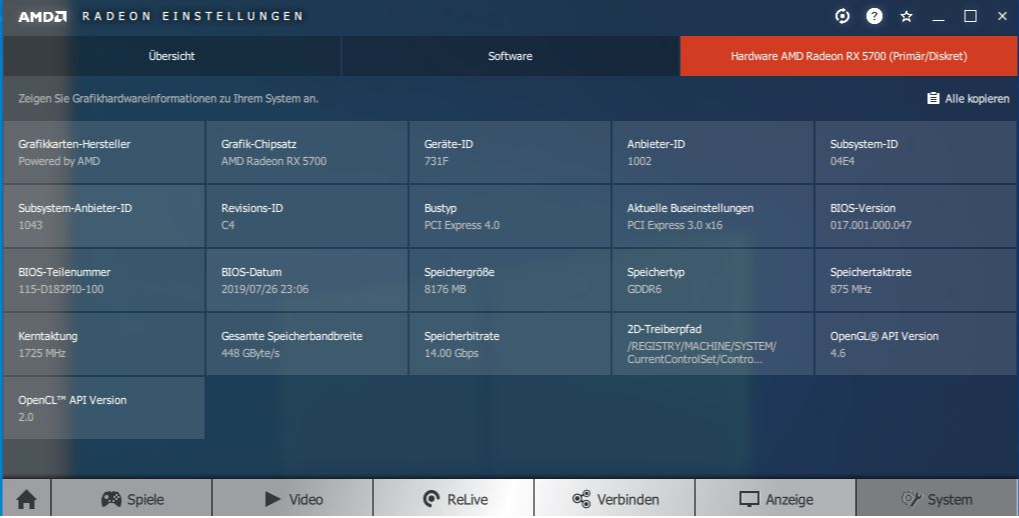Screen dimensions: 1019x518
Task: Click the Speicherbitrate value 14.00 Gbps
Action: pyautogui.click(x=451, y=353)
